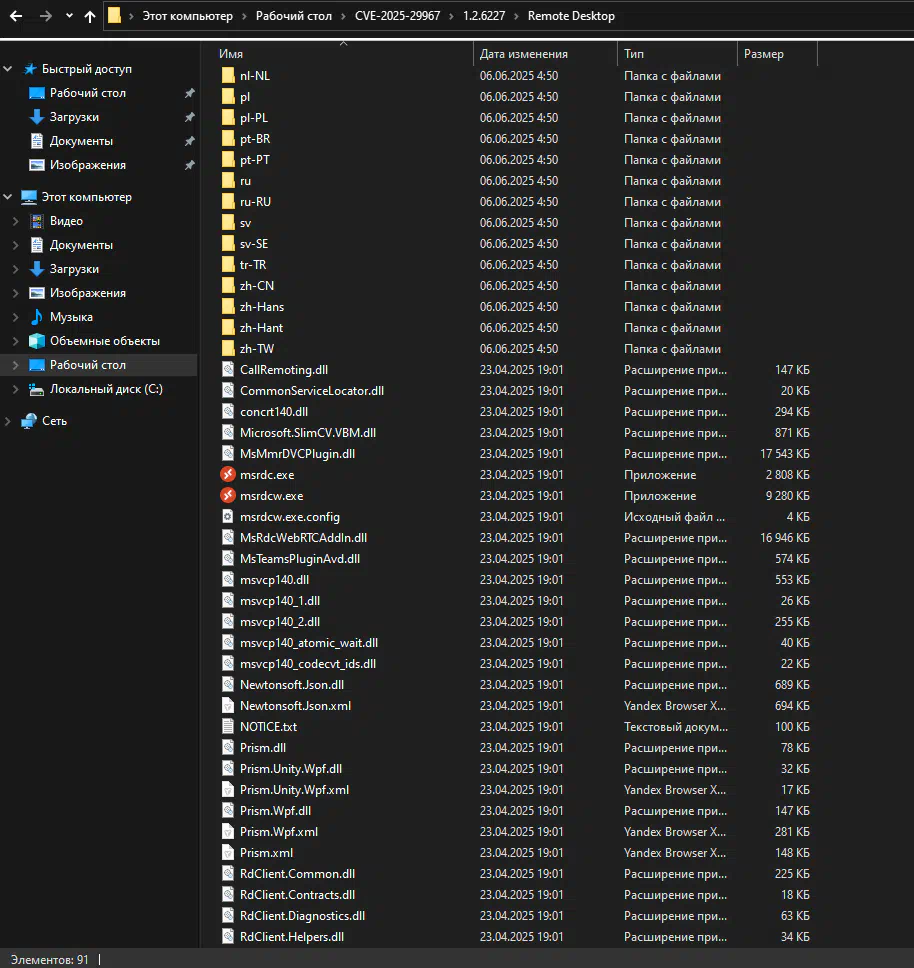Click the Быстрый доступ star icon
Screen dimensions: 914x968
pyautogui.click(x=30, y=69)
